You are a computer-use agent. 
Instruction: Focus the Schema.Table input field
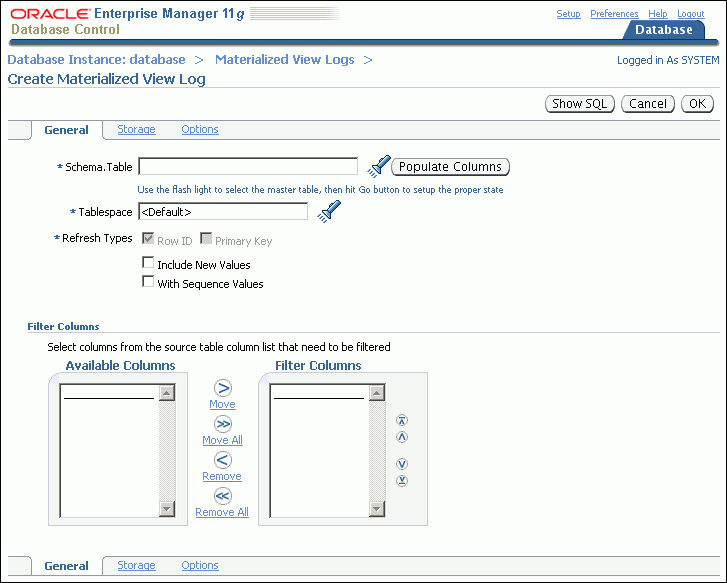pyautogui.click(x=248, y=167)
